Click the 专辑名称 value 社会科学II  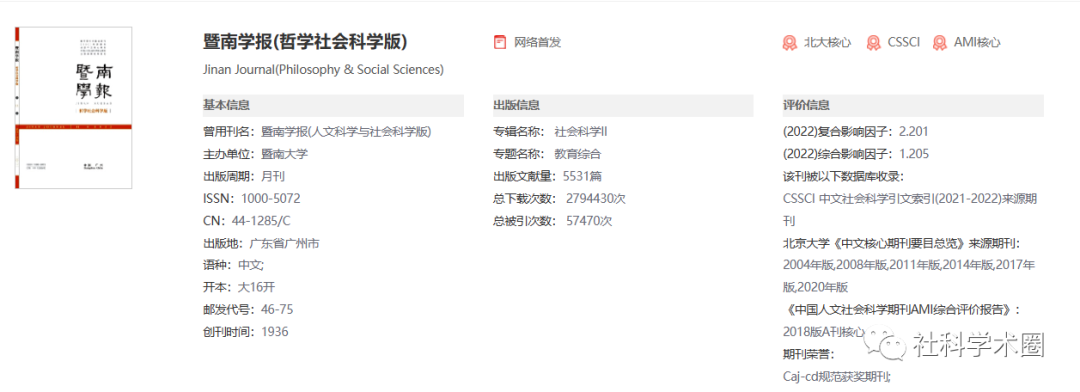click(580, 132)
